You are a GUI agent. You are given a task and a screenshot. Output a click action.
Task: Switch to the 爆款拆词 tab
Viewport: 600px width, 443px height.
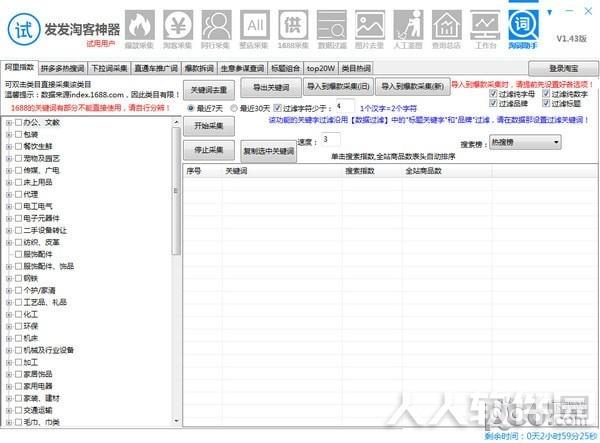(x=199, y=68)
